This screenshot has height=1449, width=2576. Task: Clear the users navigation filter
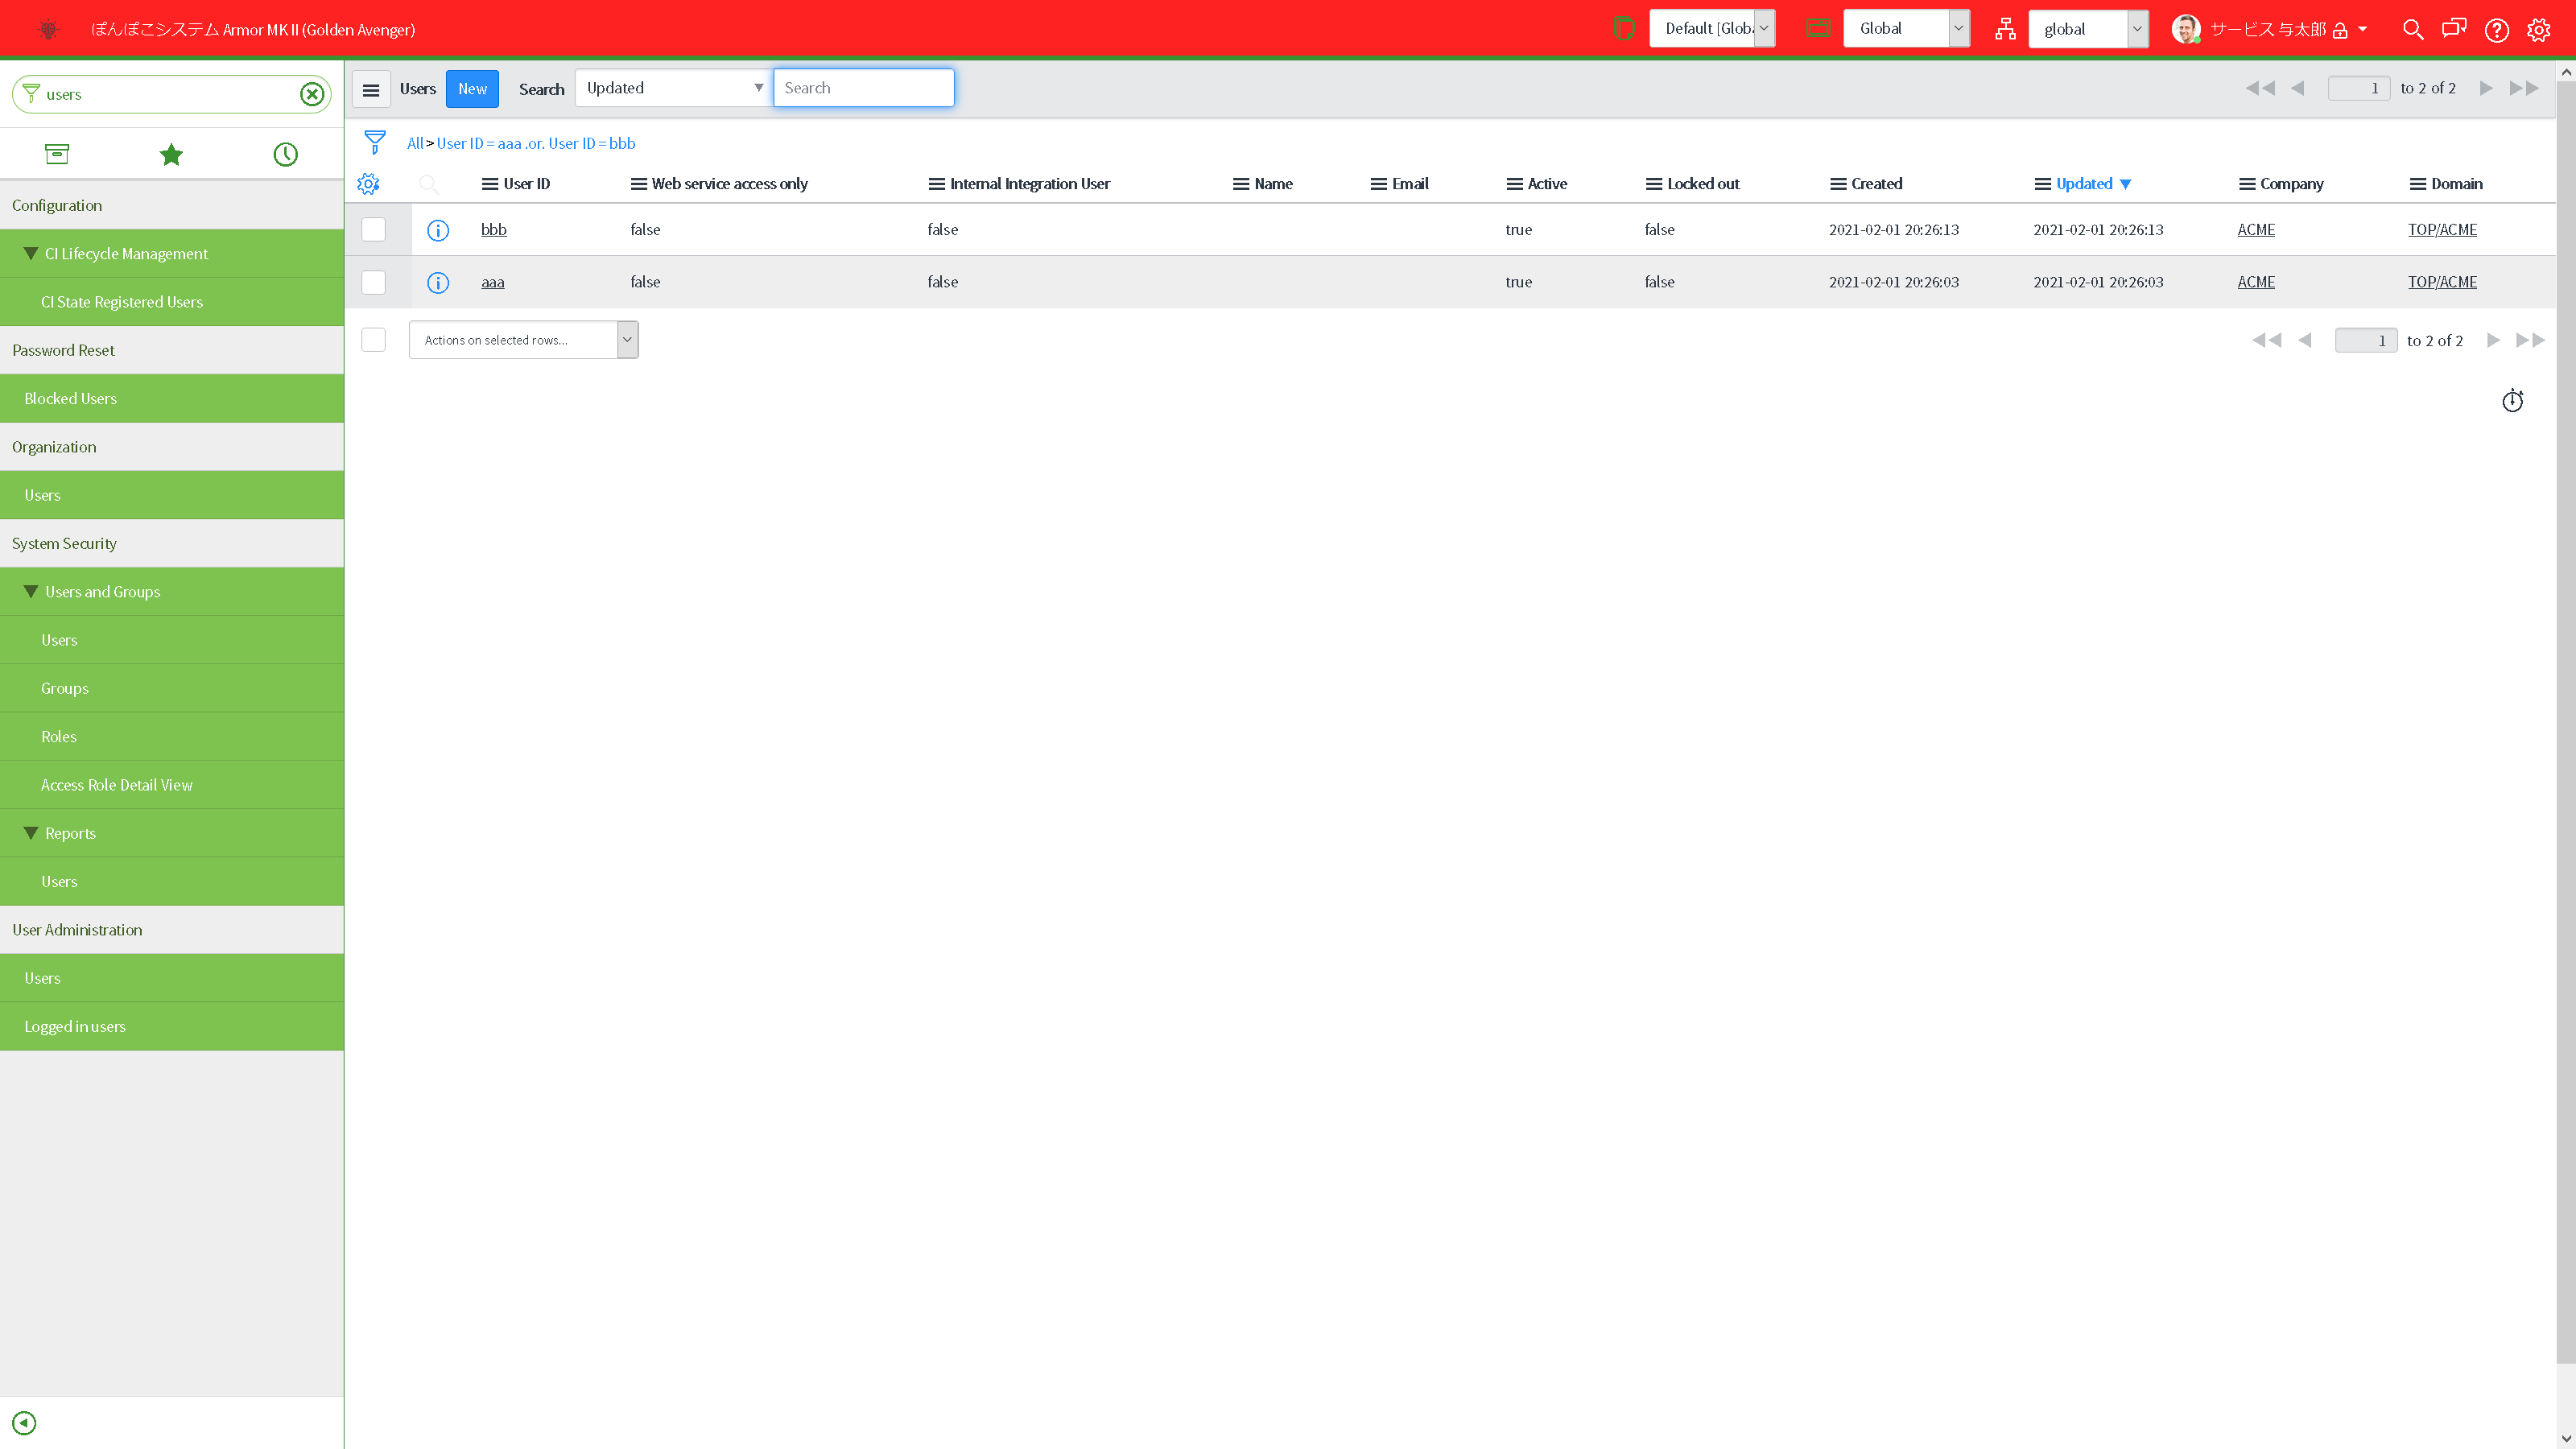tap(312, 94)
